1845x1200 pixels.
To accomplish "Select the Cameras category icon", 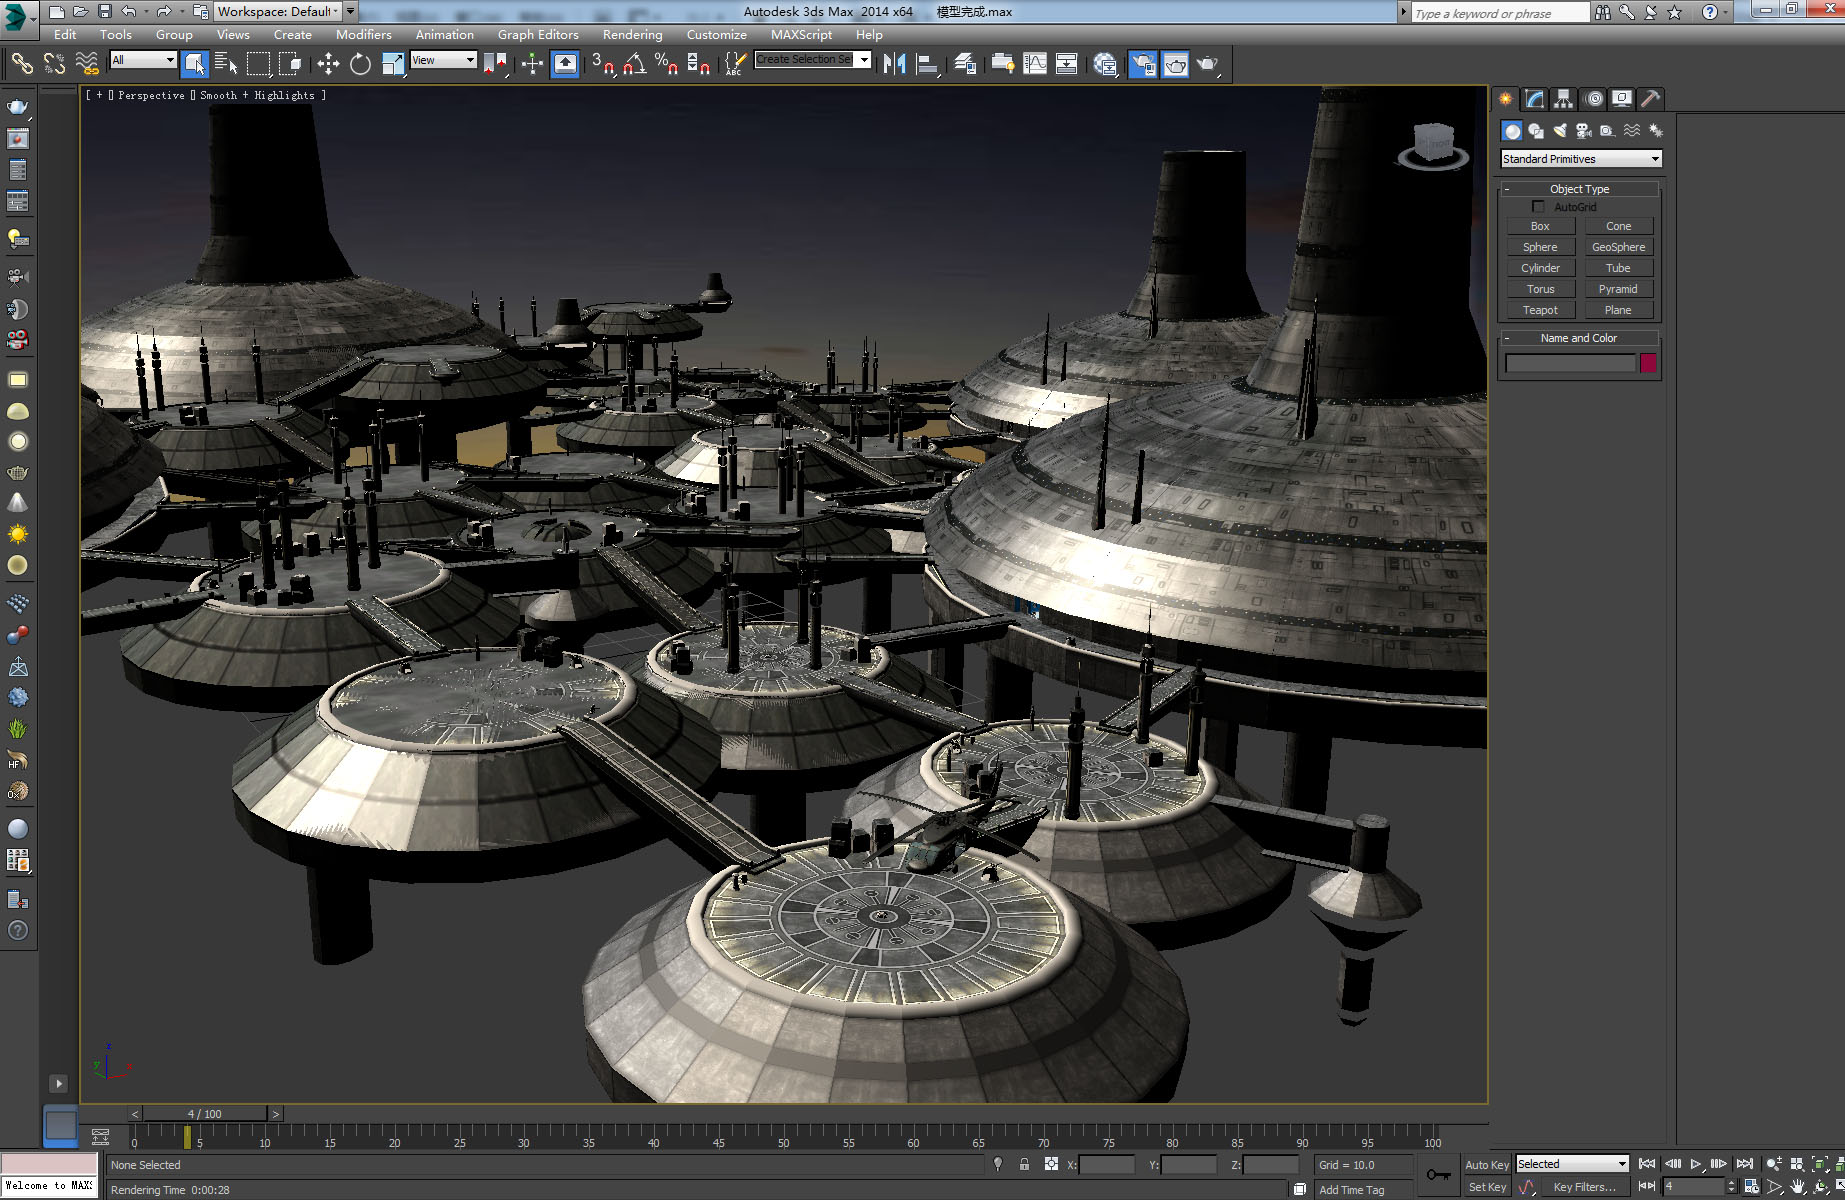I will pyautogui.click(x=1584, y=131).
